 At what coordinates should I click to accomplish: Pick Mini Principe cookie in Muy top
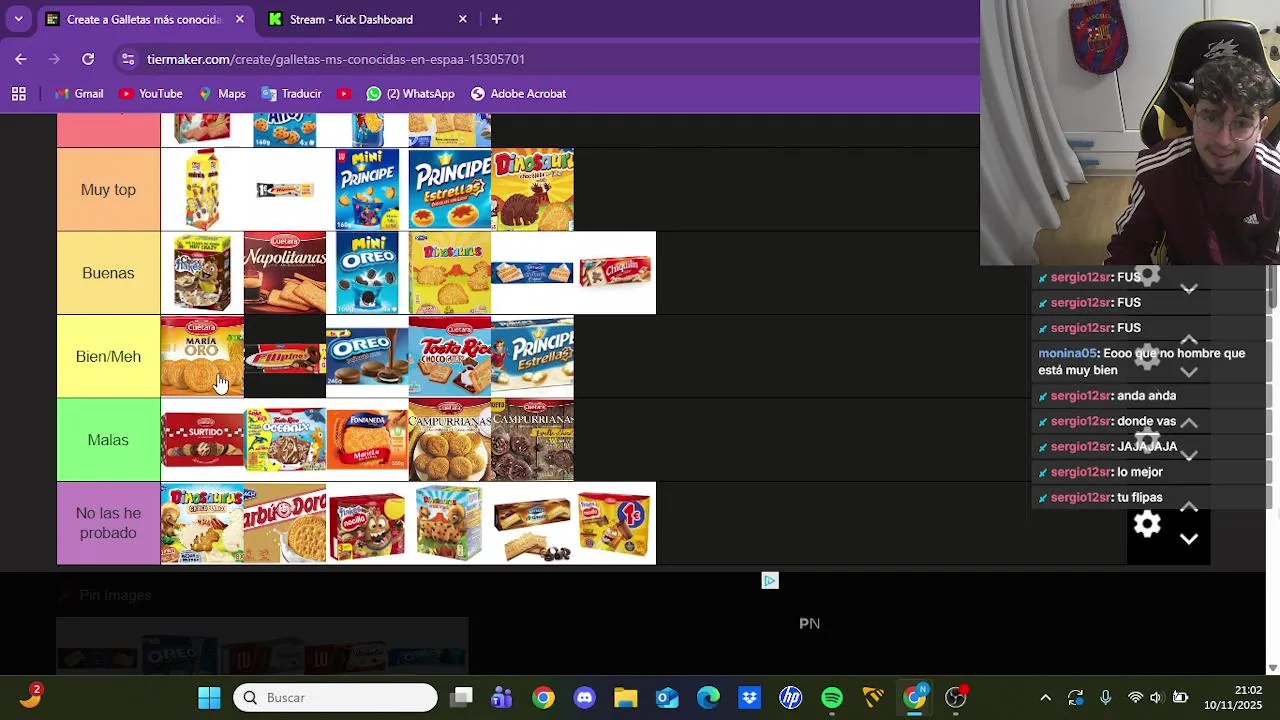coord(367,190)
